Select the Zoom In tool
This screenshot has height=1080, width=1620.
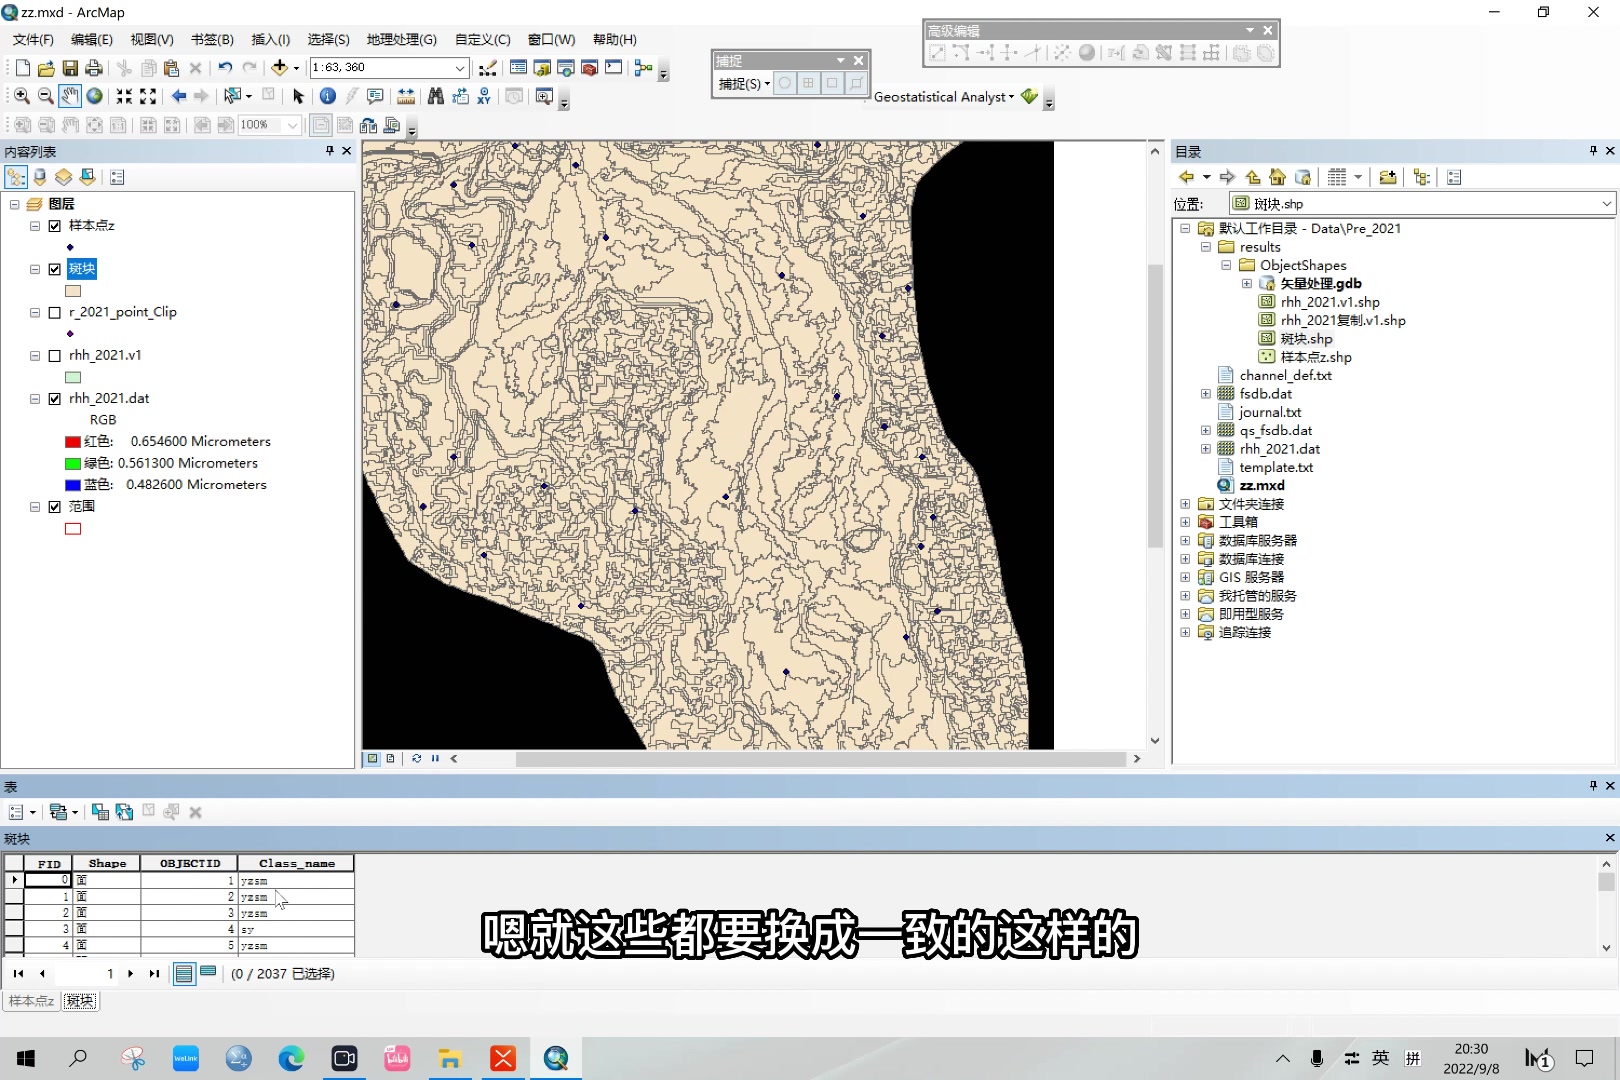[x=22, y=96]
